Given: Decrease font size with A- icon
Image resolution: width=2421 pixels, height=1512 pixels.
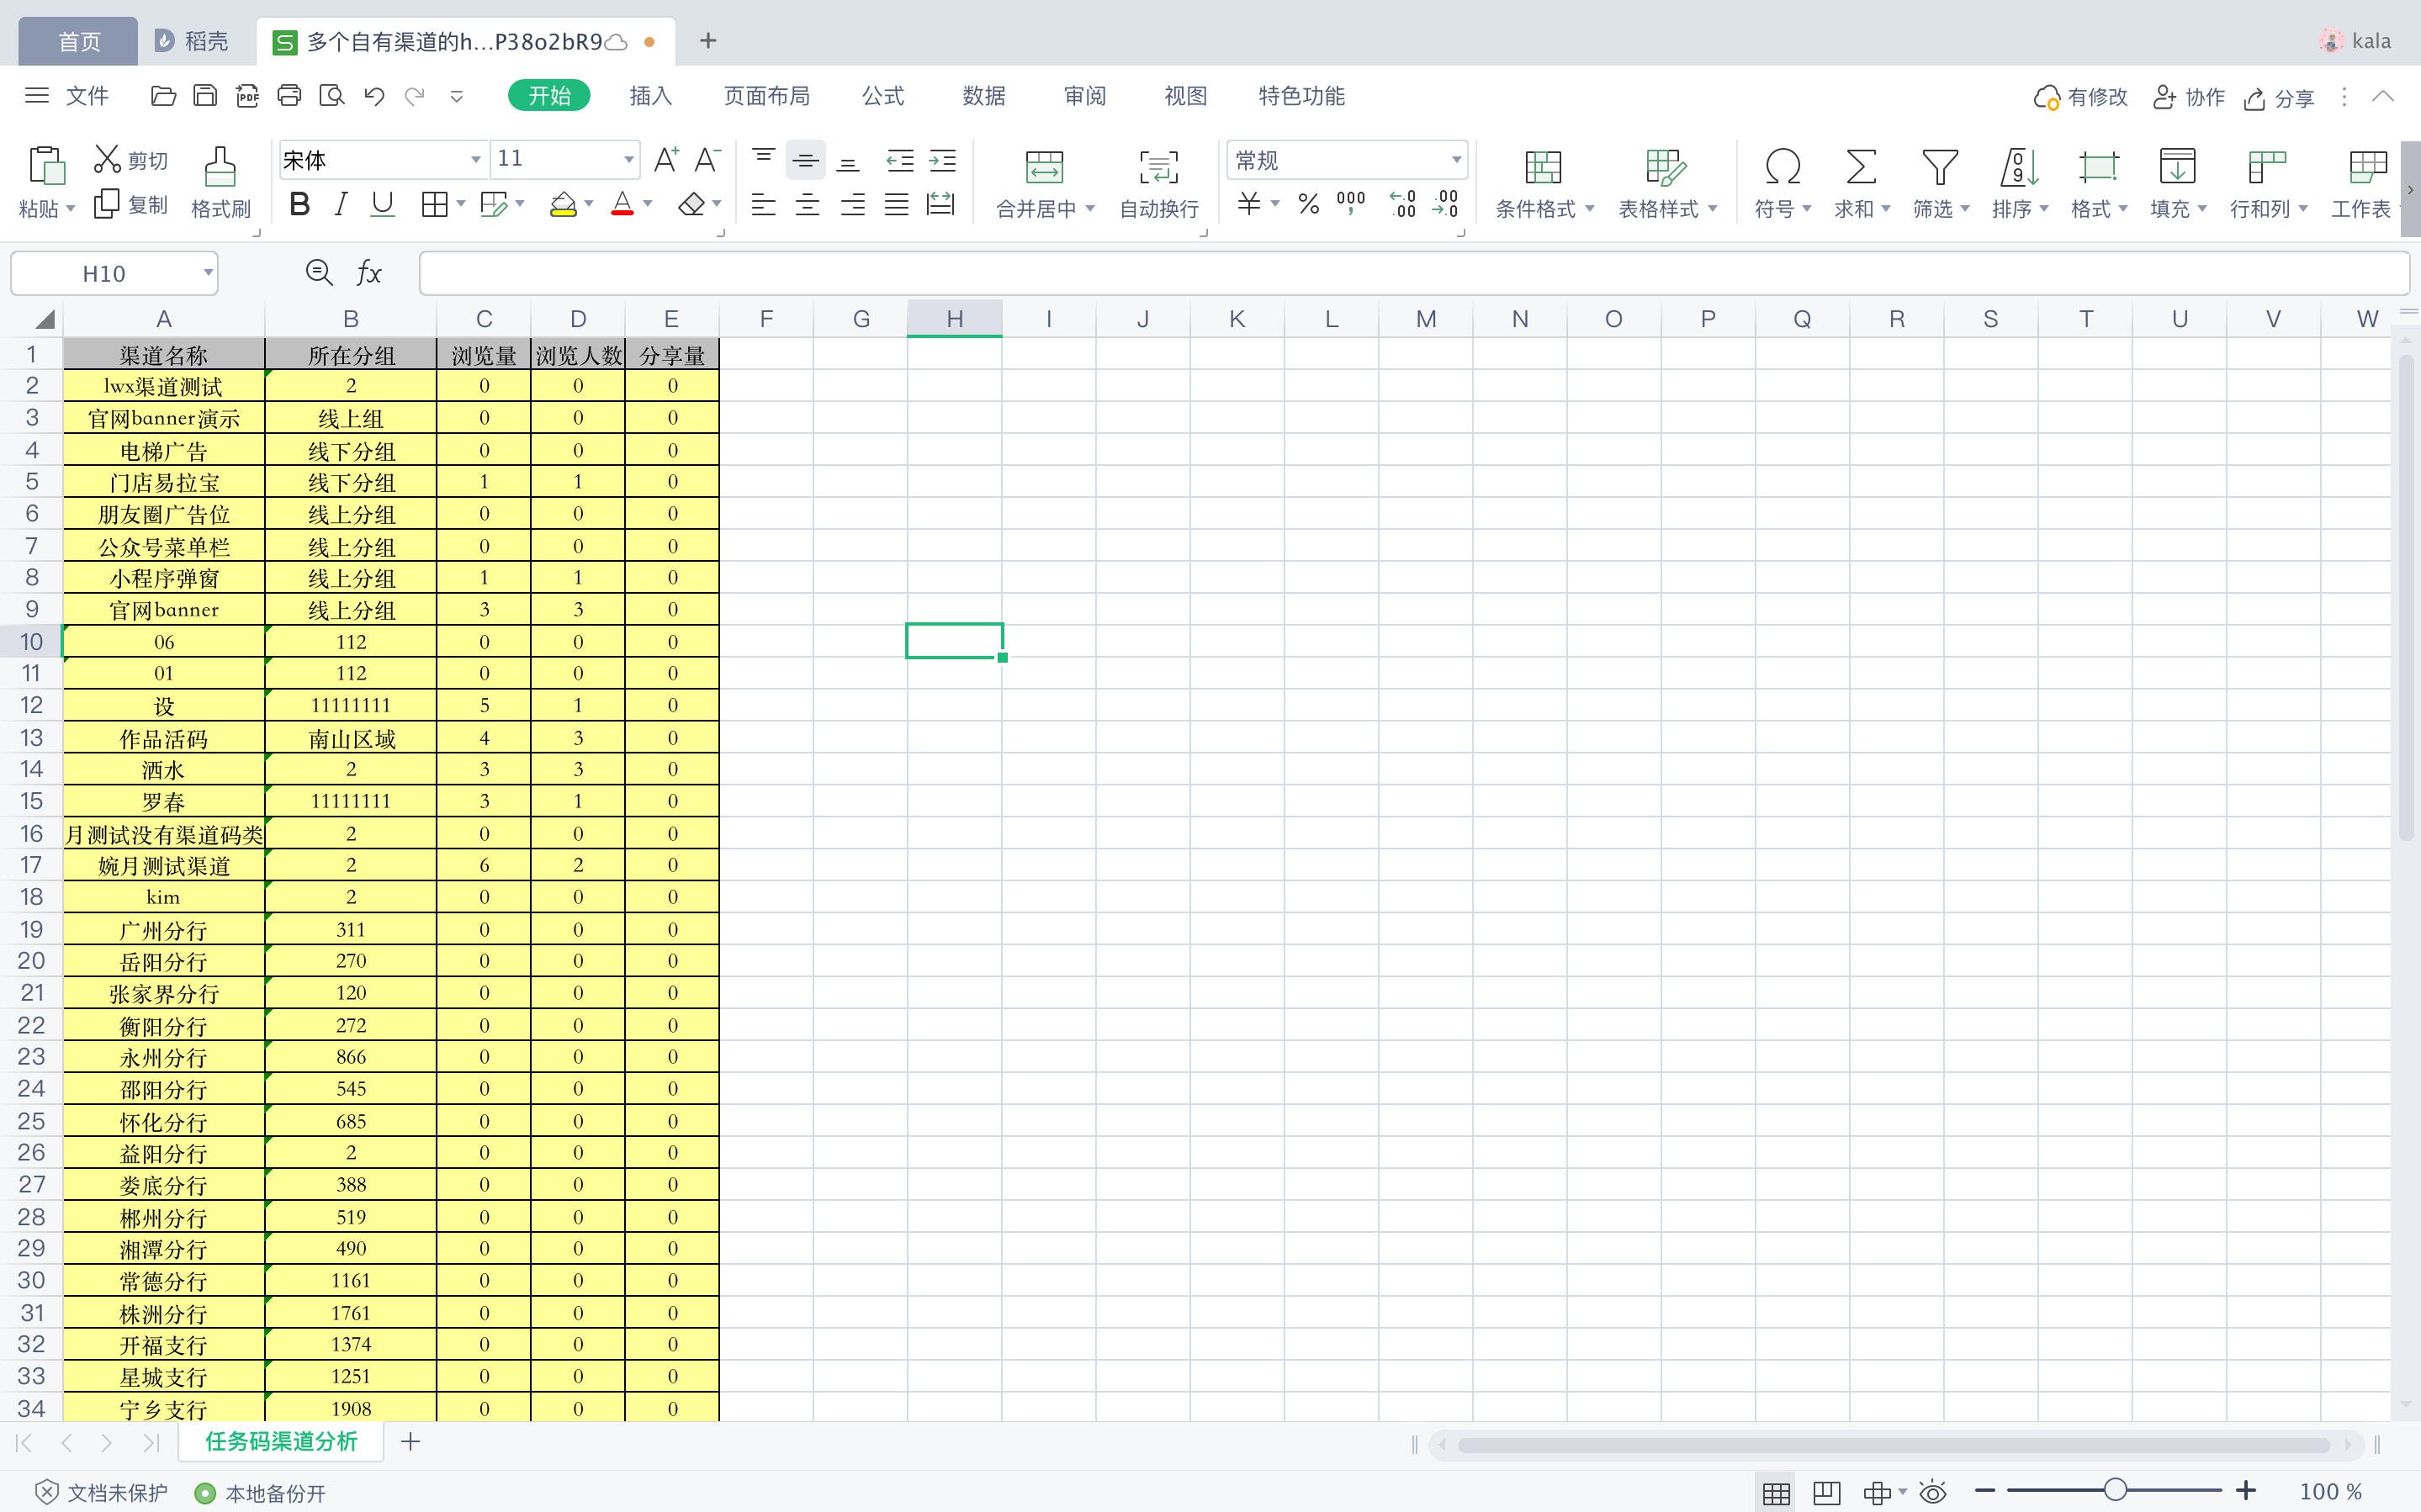Looking at the screenshot, I should click(x=707, y=159).
